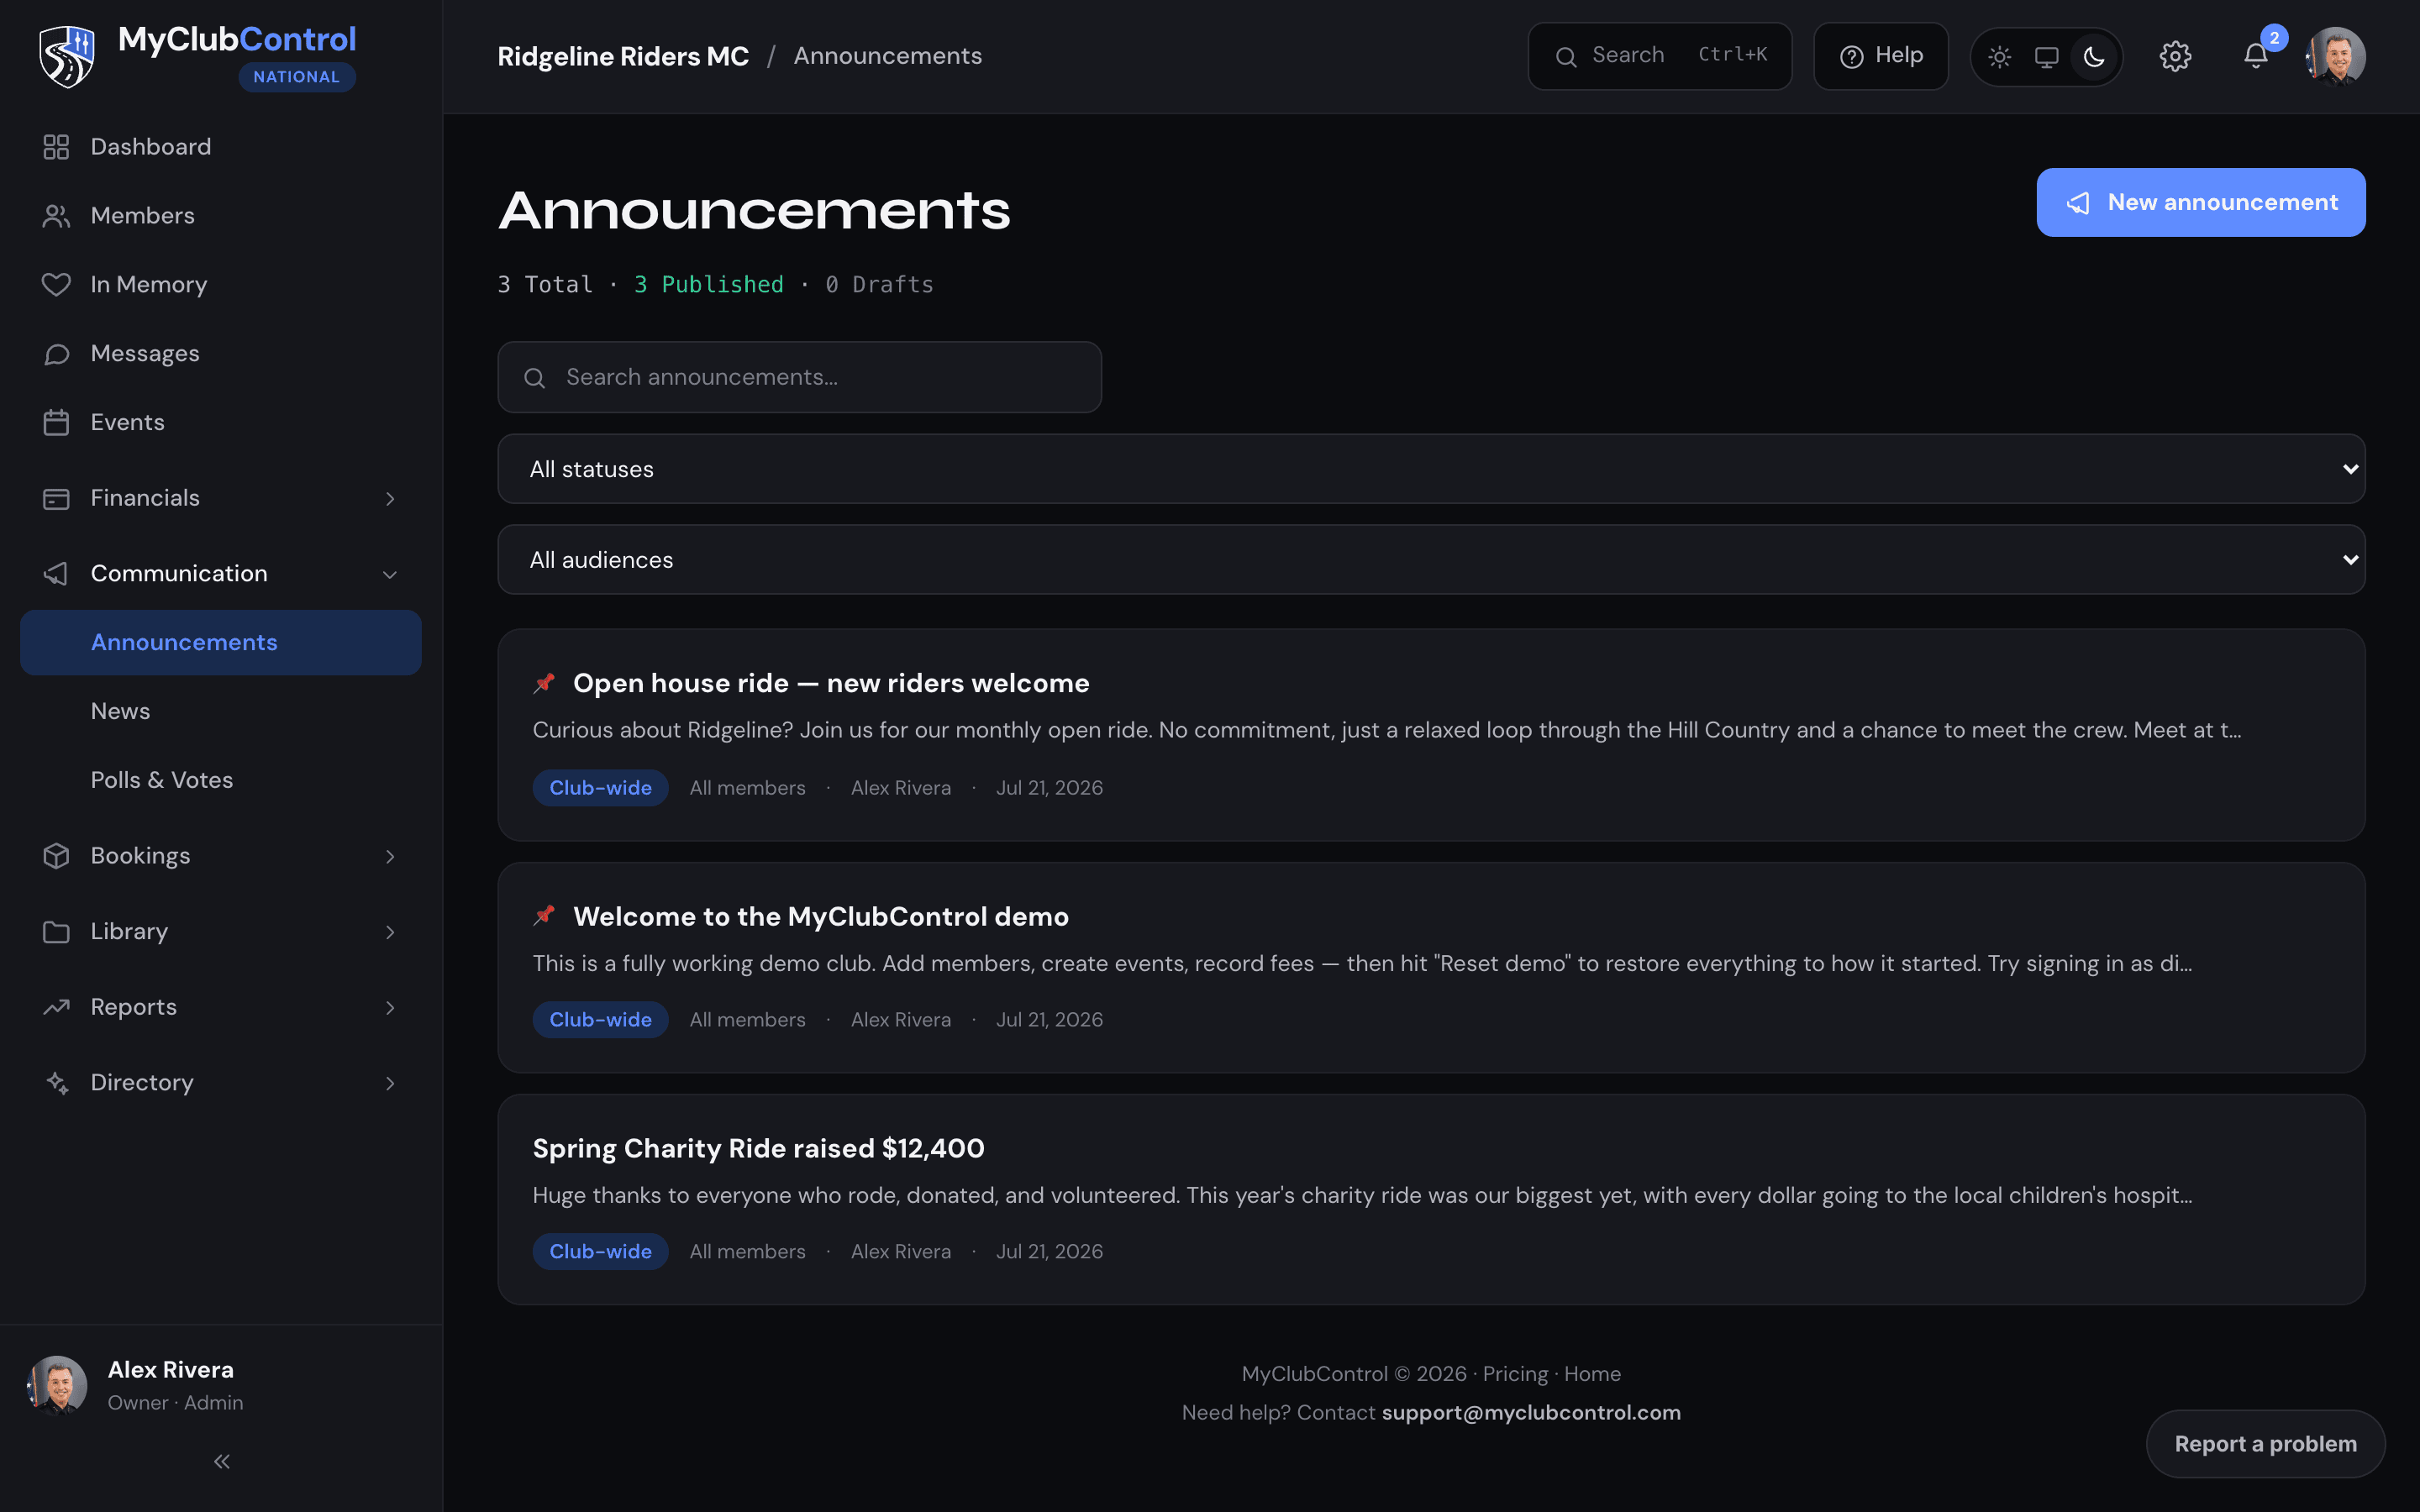Viewport: 2420px width, 1512px height.
Task: Switch to light theme sun toggle
Action: click(x=1999, y=57)
